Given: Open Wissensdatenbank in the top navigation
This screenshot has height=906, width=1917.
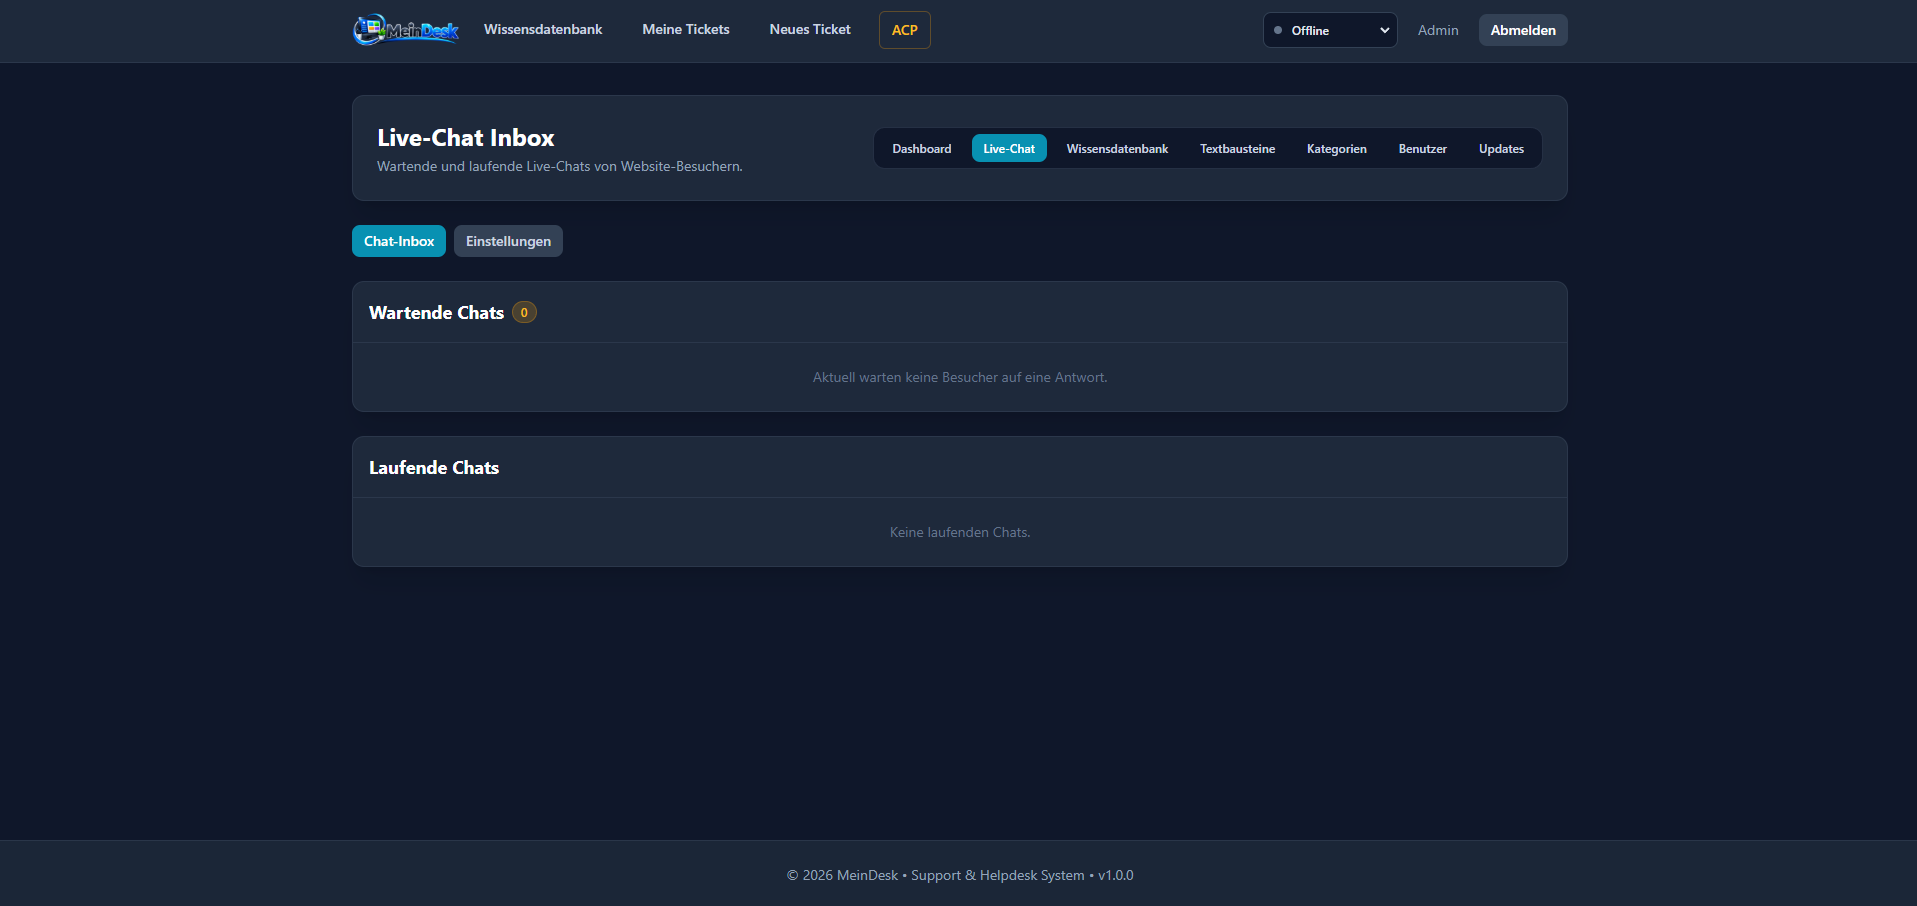Looking at the screenshot, I should [543, 30].
